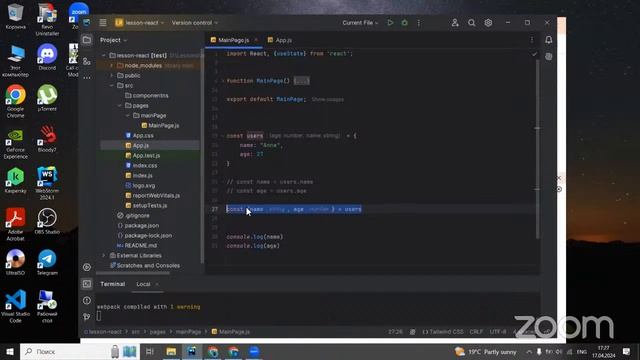640x360 pixels.
Task: Open the database tool icon under notifications
Action: click(549, 56)
